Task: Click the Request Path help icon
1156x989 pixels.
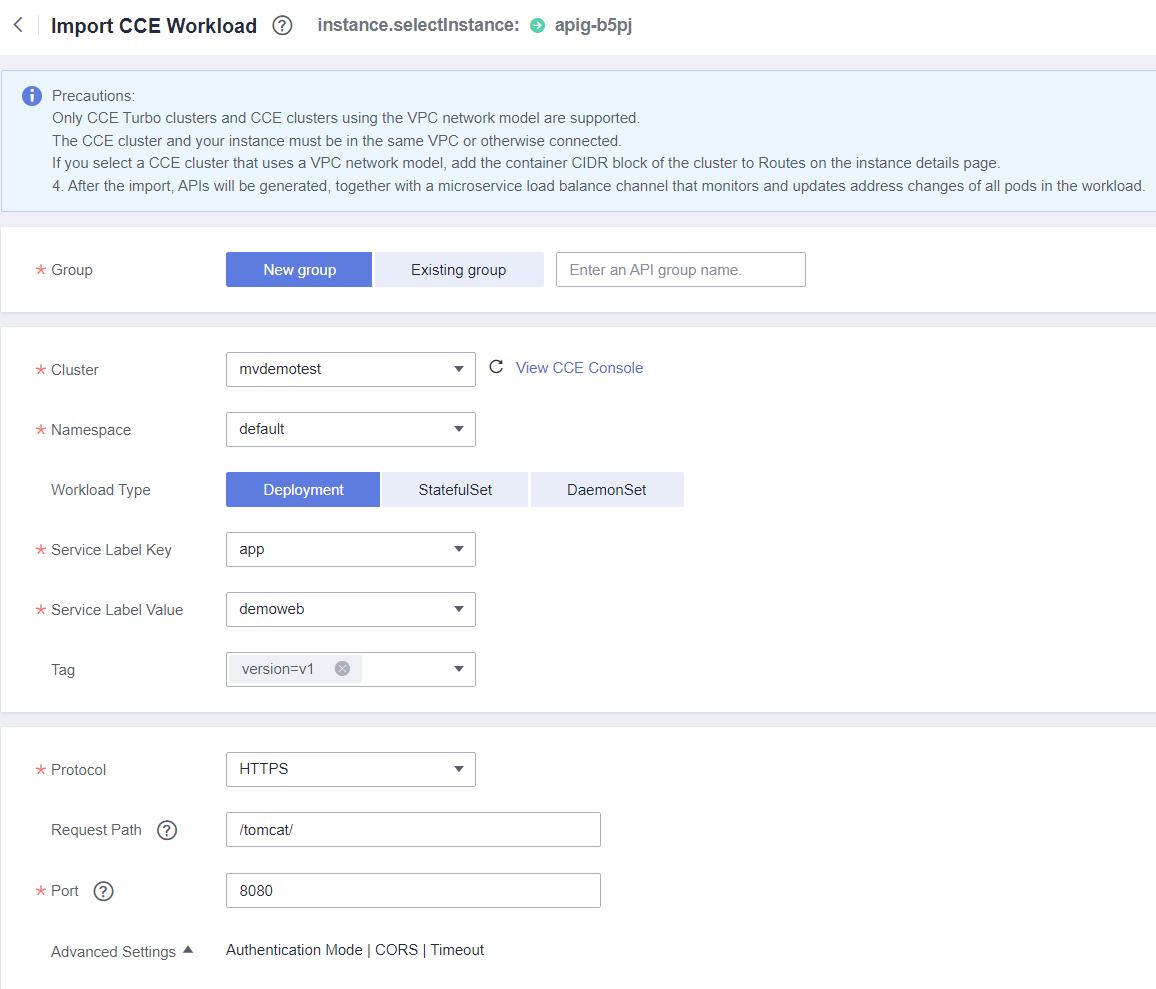Action: 167,830
